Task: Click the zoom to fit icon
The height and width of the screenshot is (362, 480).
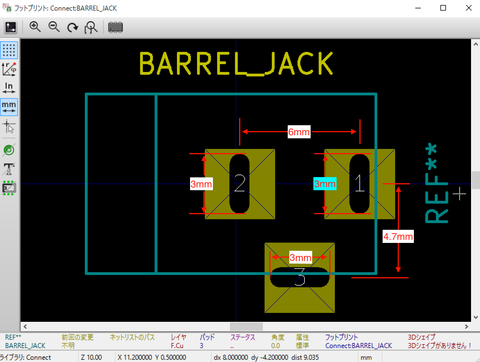Action: coord(91,27)
